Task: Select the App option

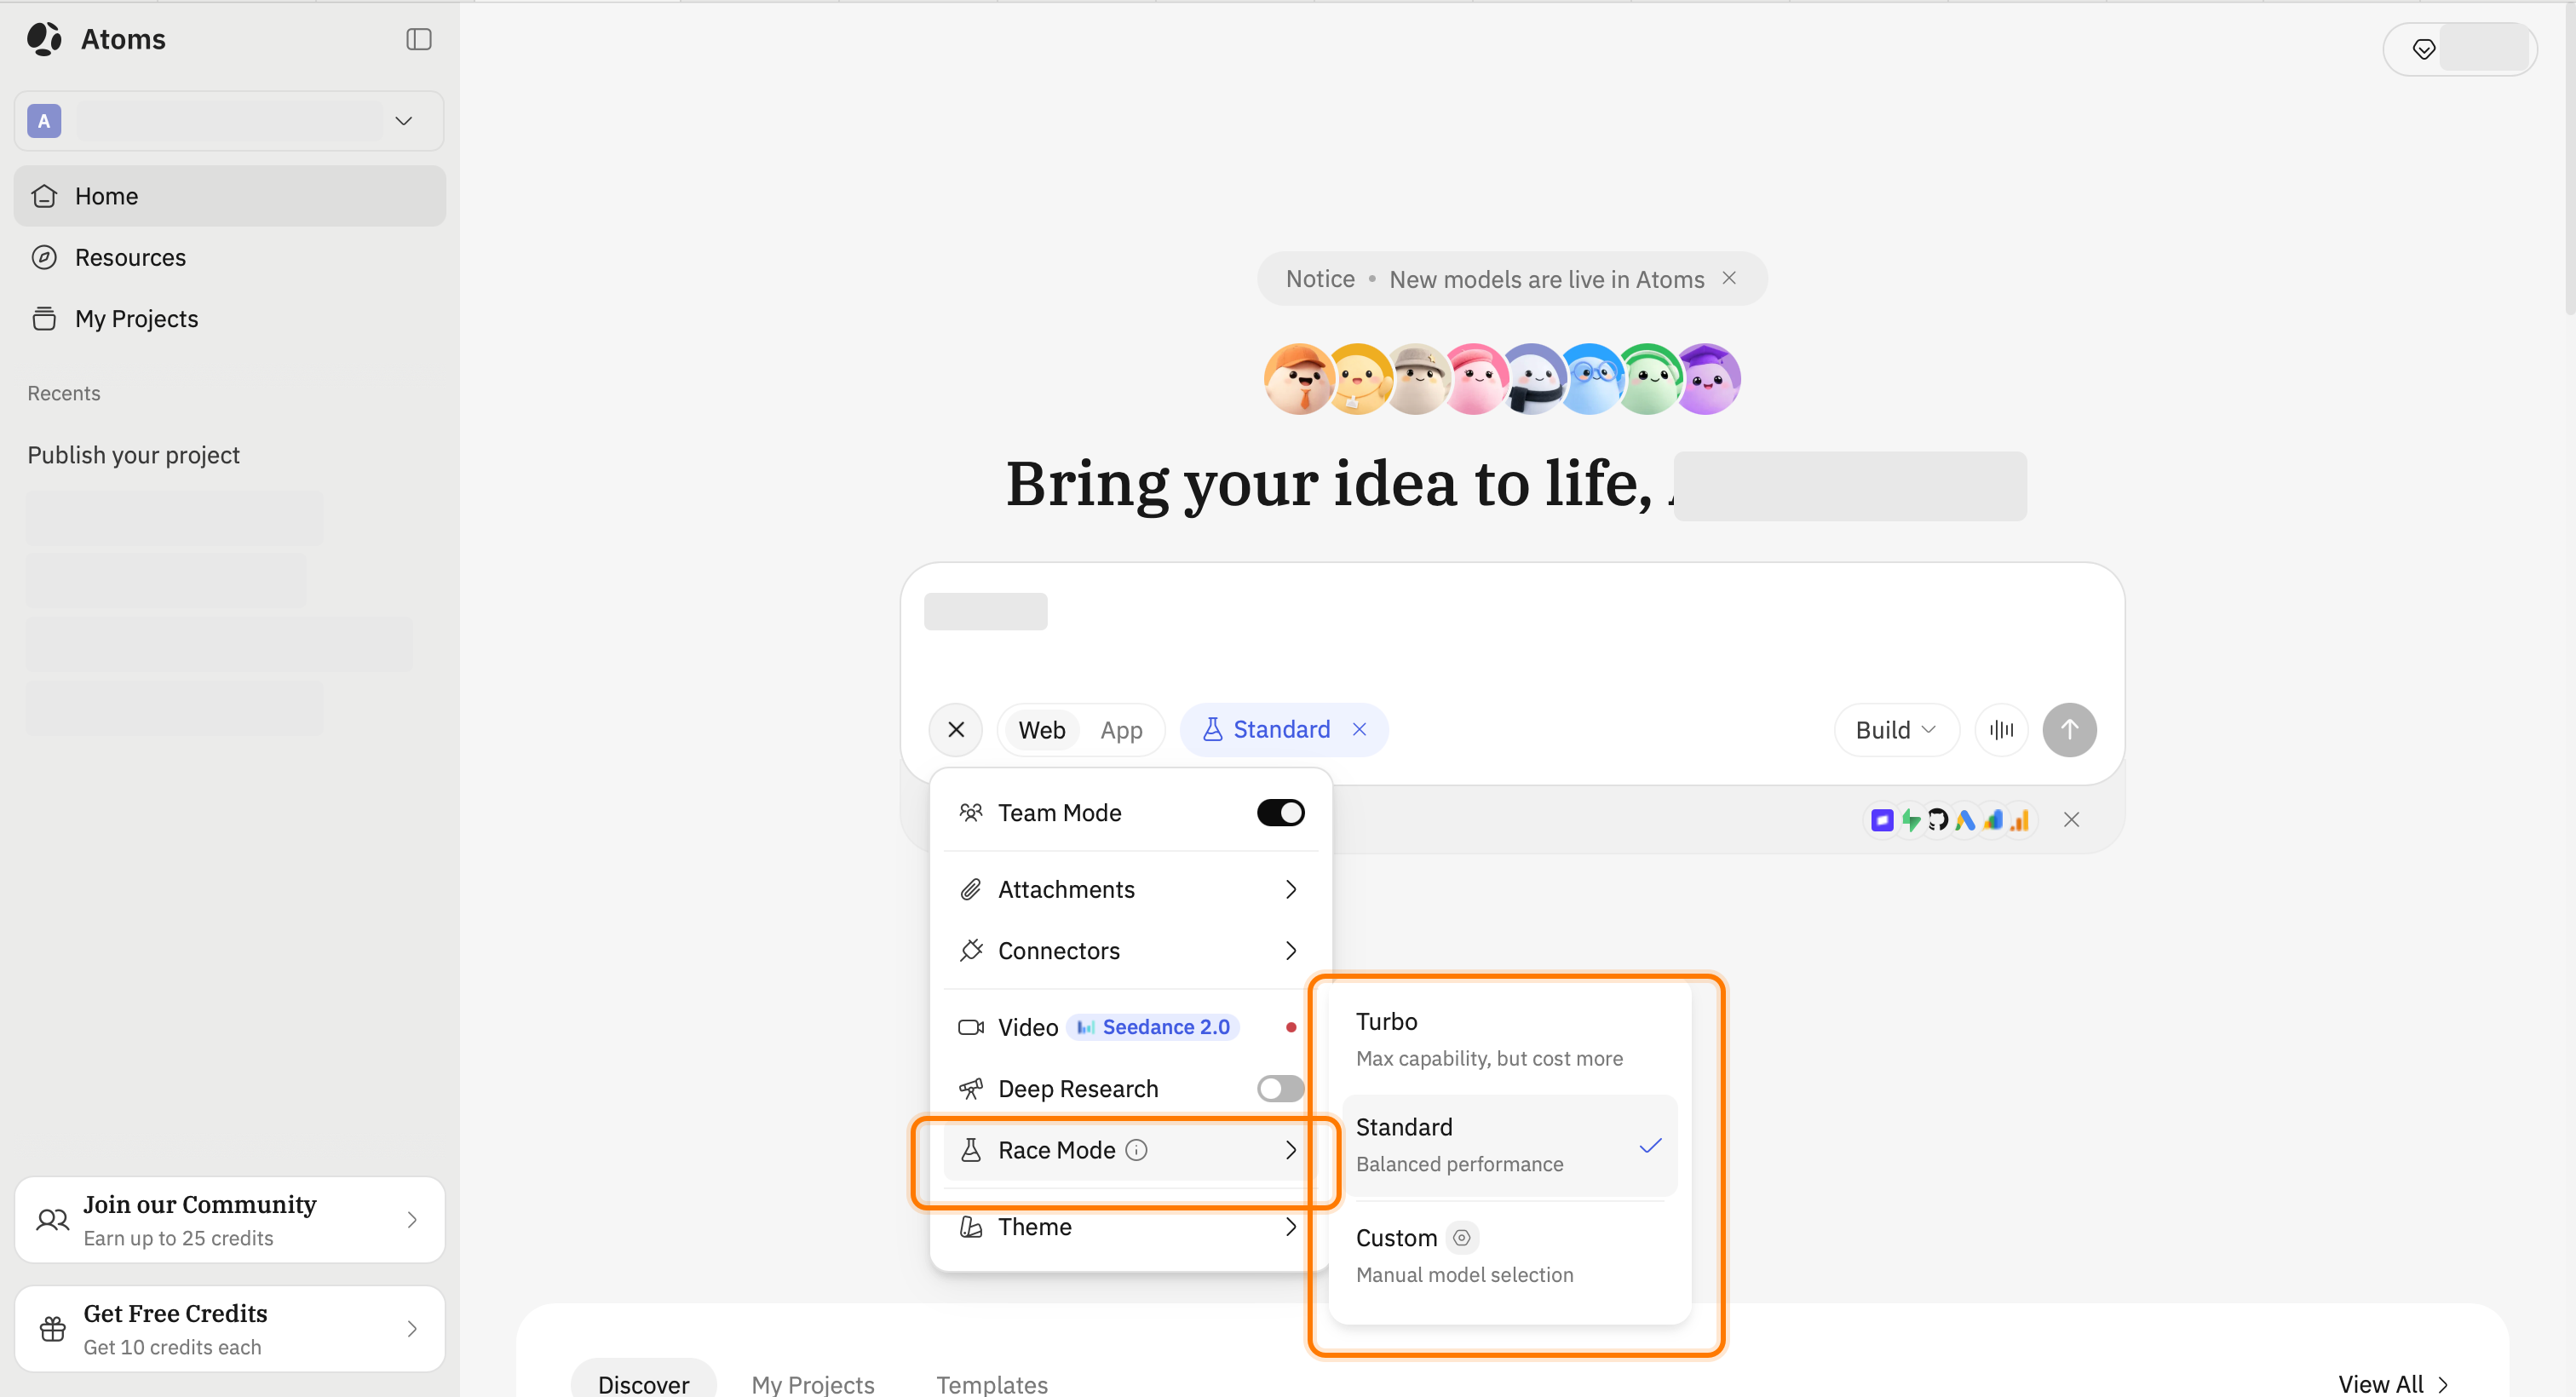Action: [1121, 730]
